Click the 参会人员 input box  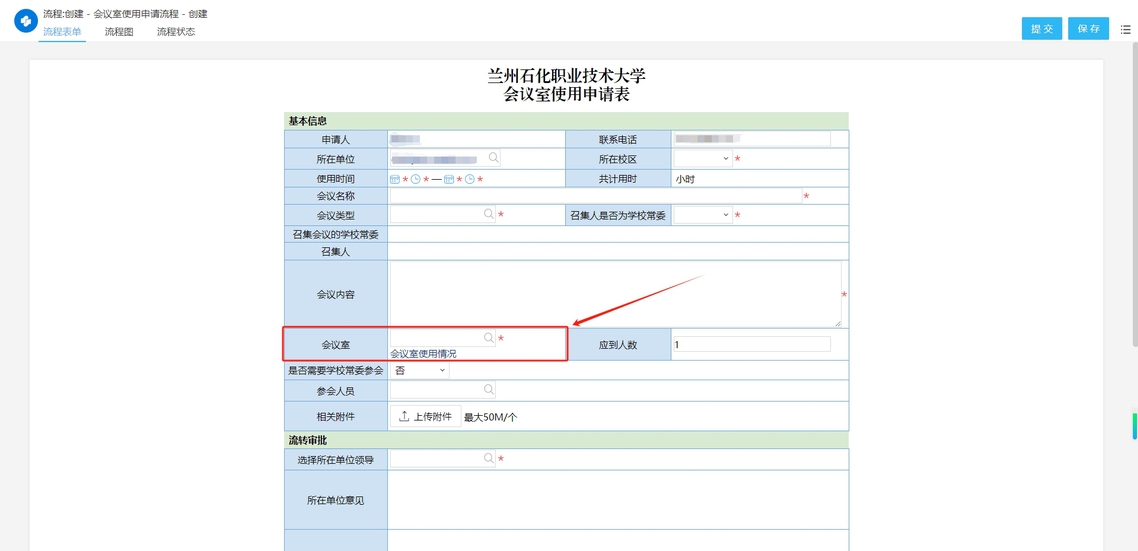(x=443, y=390)
